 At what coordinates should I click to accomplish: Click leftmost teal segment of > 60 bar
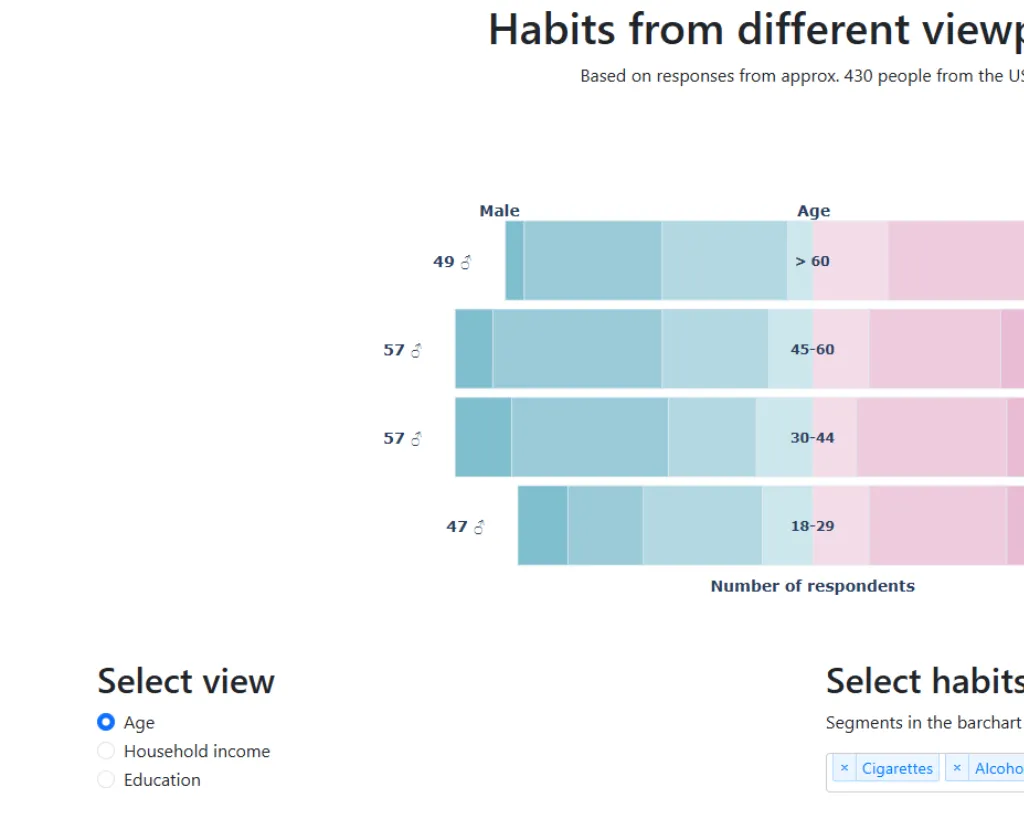514,260
